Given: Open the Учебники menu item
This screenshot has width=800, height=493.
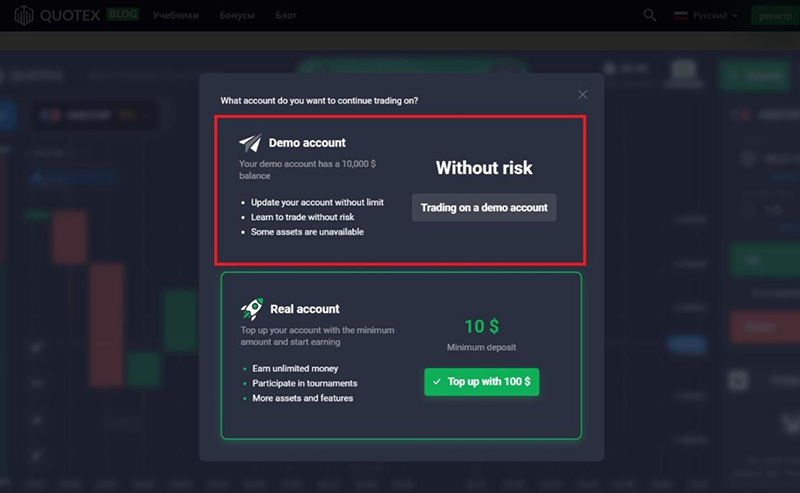Looking at the screenshot, I should 176,15.
